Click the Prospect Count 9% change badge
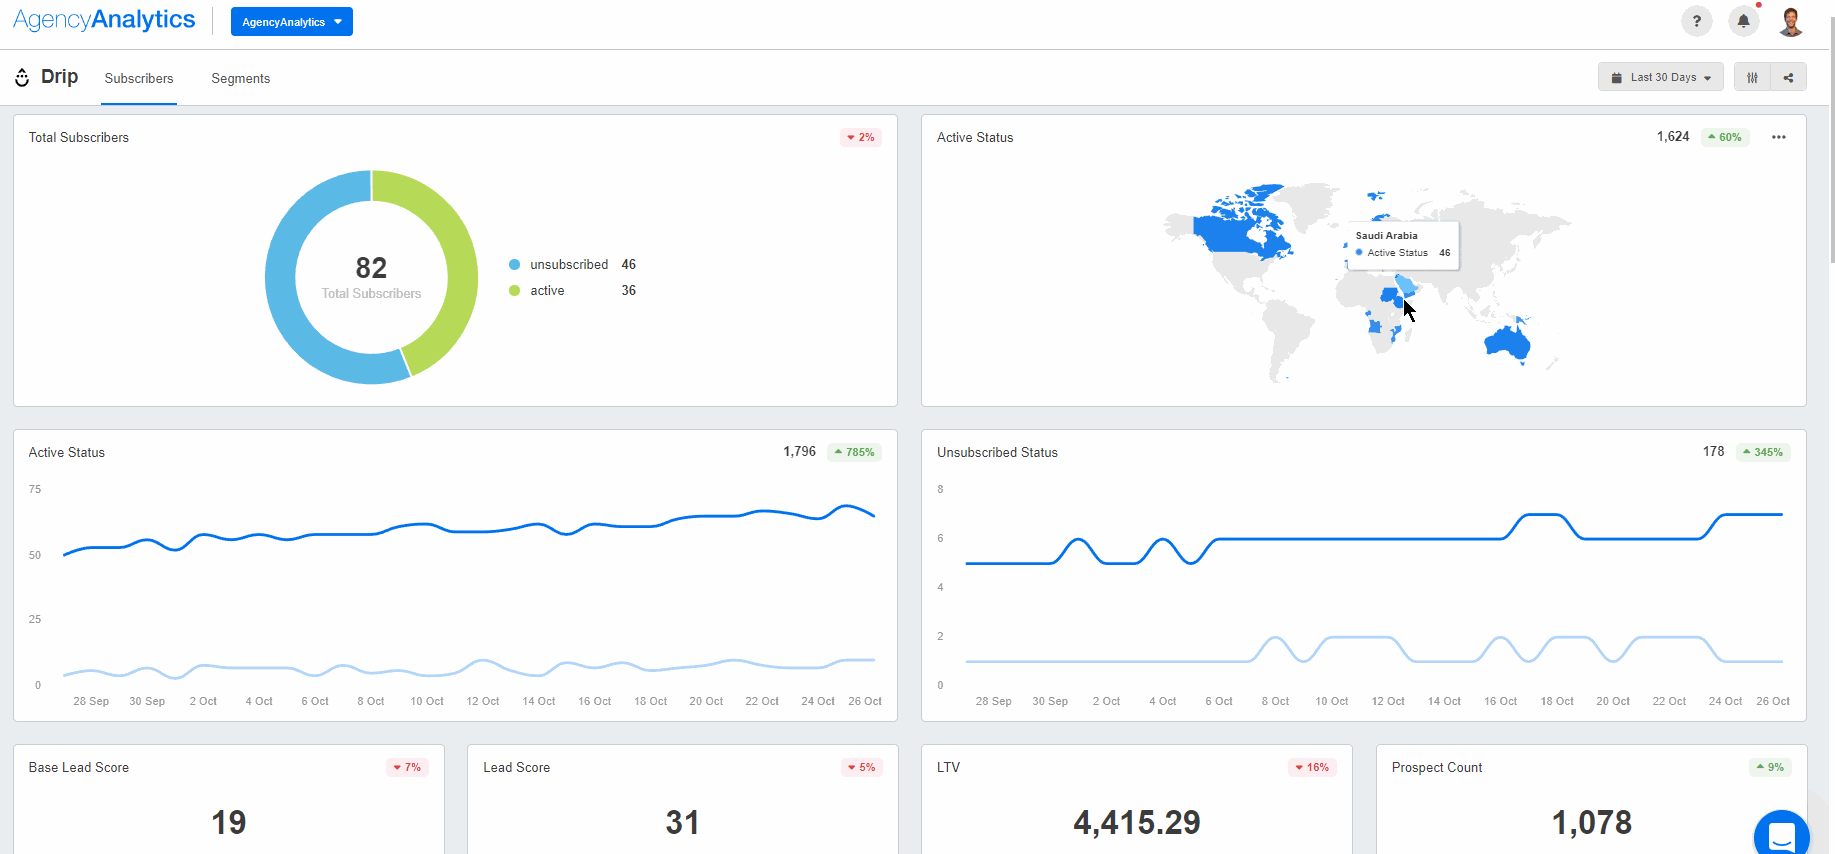This screenshot has width=1835, height=854. click(x=1769, y=767)
